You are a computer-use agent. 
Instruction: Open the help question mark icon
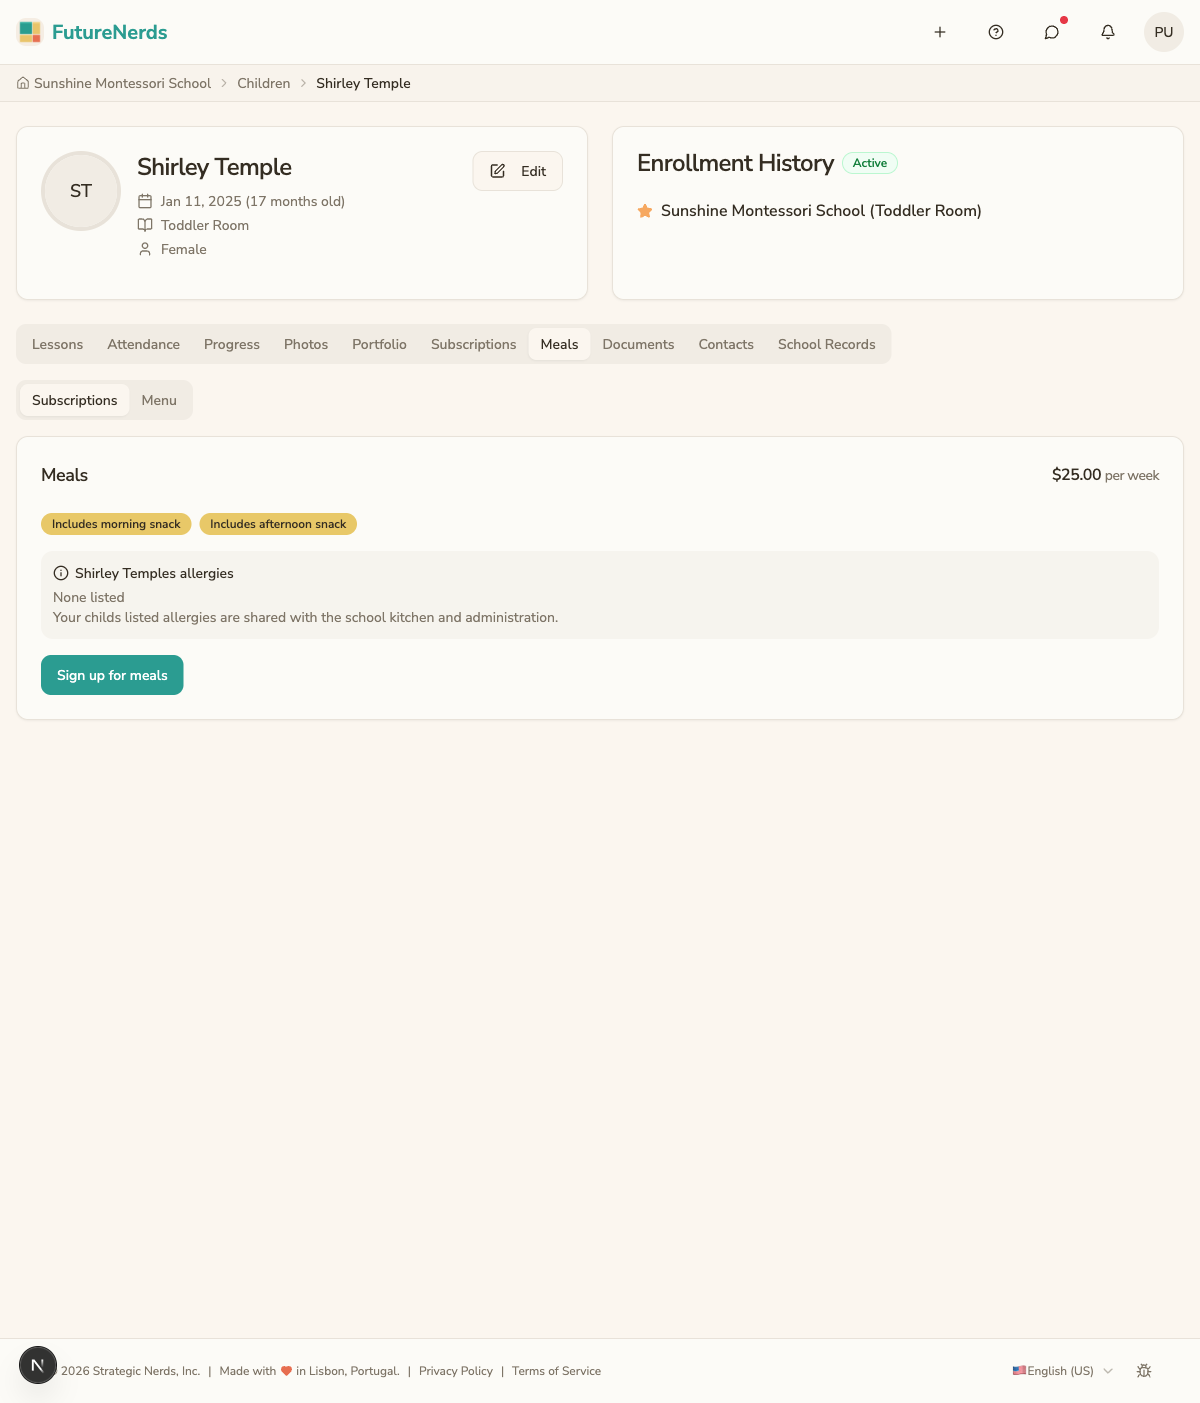pyautogui.click(x=996, y=32)
